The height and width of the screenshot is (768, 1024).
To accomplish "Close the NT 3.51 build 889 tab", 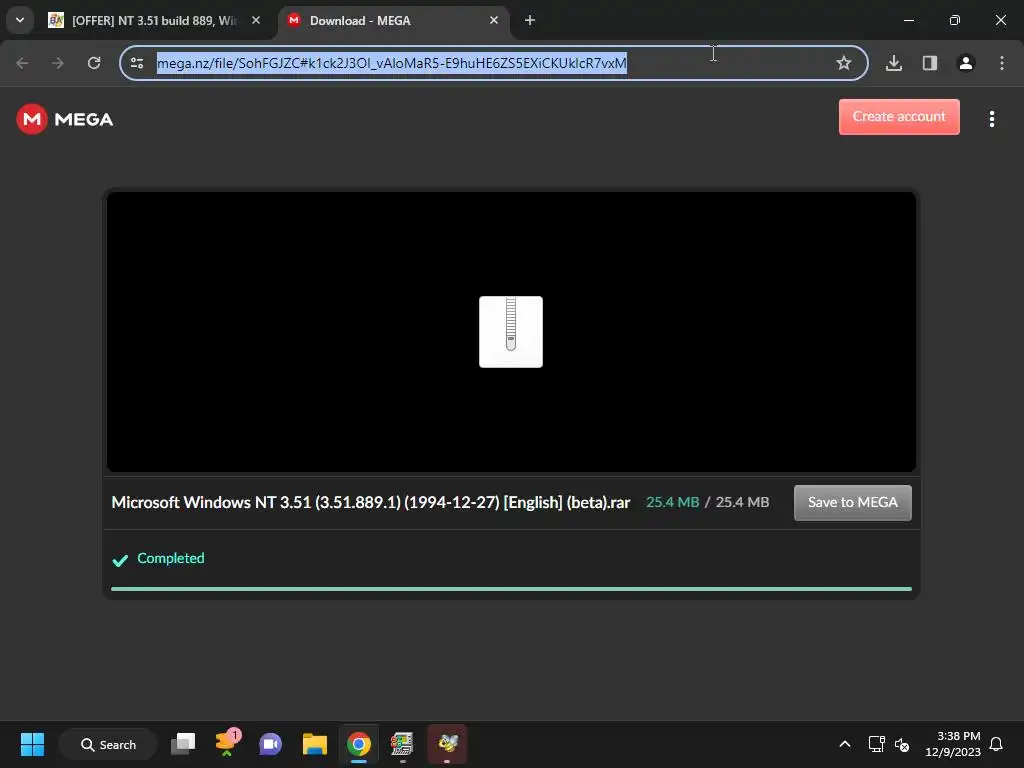I will click(256, 20).
